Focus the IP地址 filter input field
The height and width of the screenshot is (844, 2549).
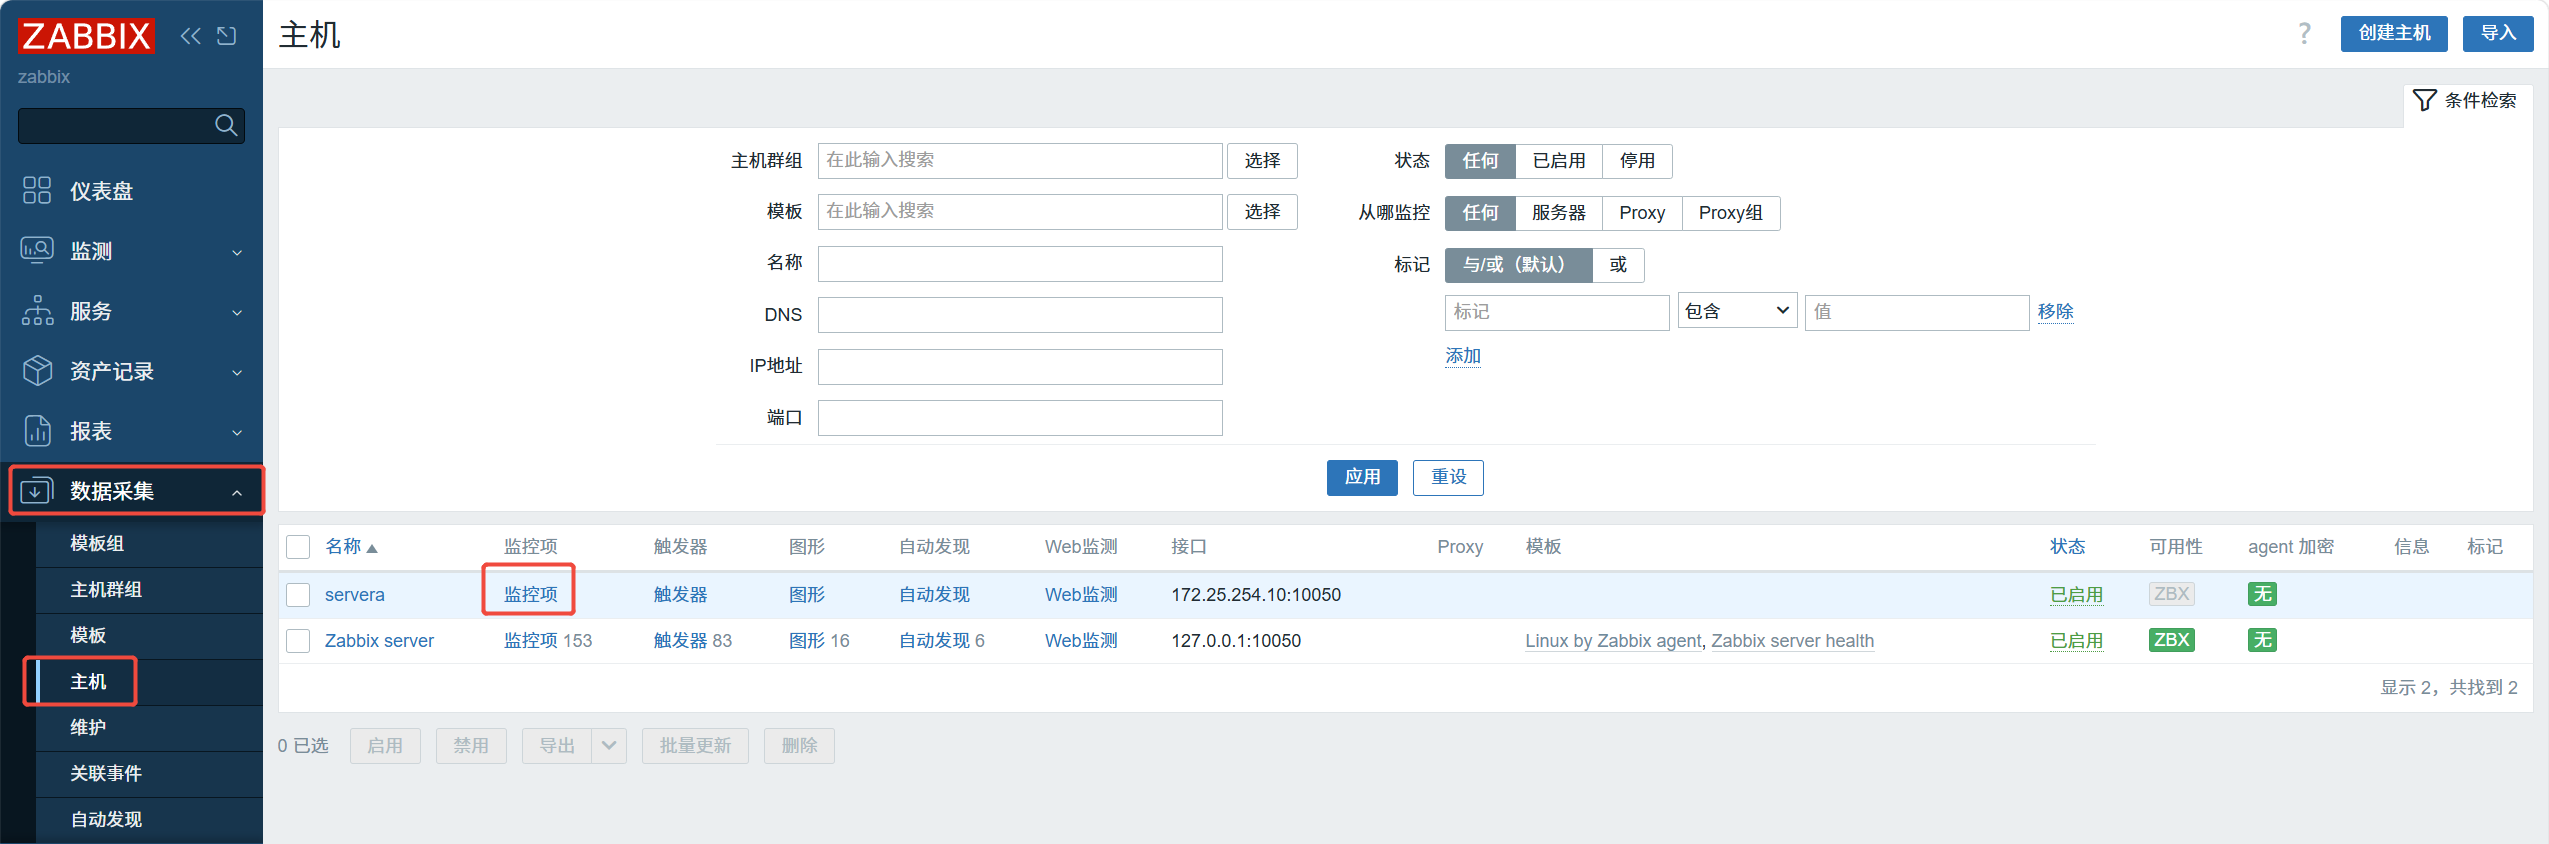pos(1020,367)
